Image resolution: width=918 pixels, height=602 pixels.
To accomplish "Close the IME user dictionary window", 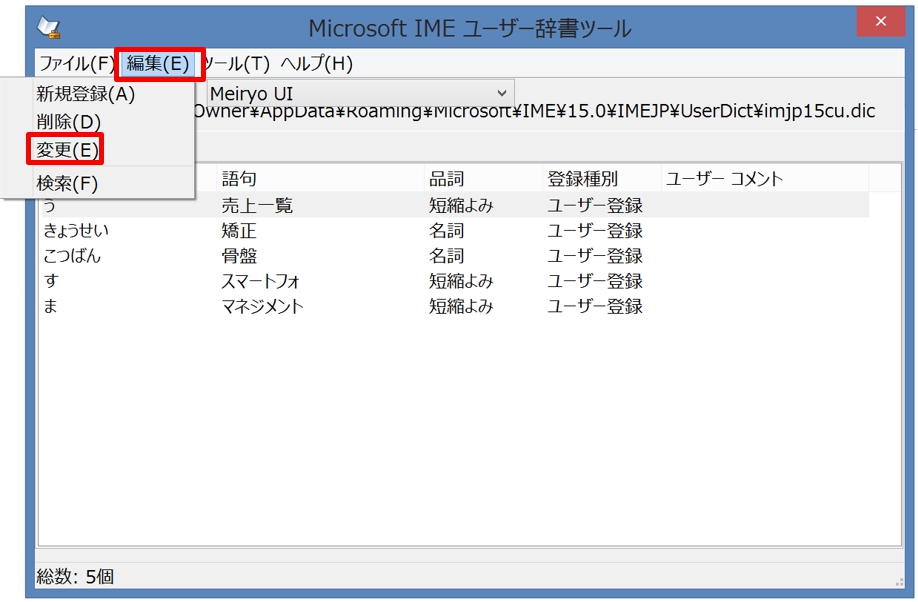I will (x=881, y=21).
